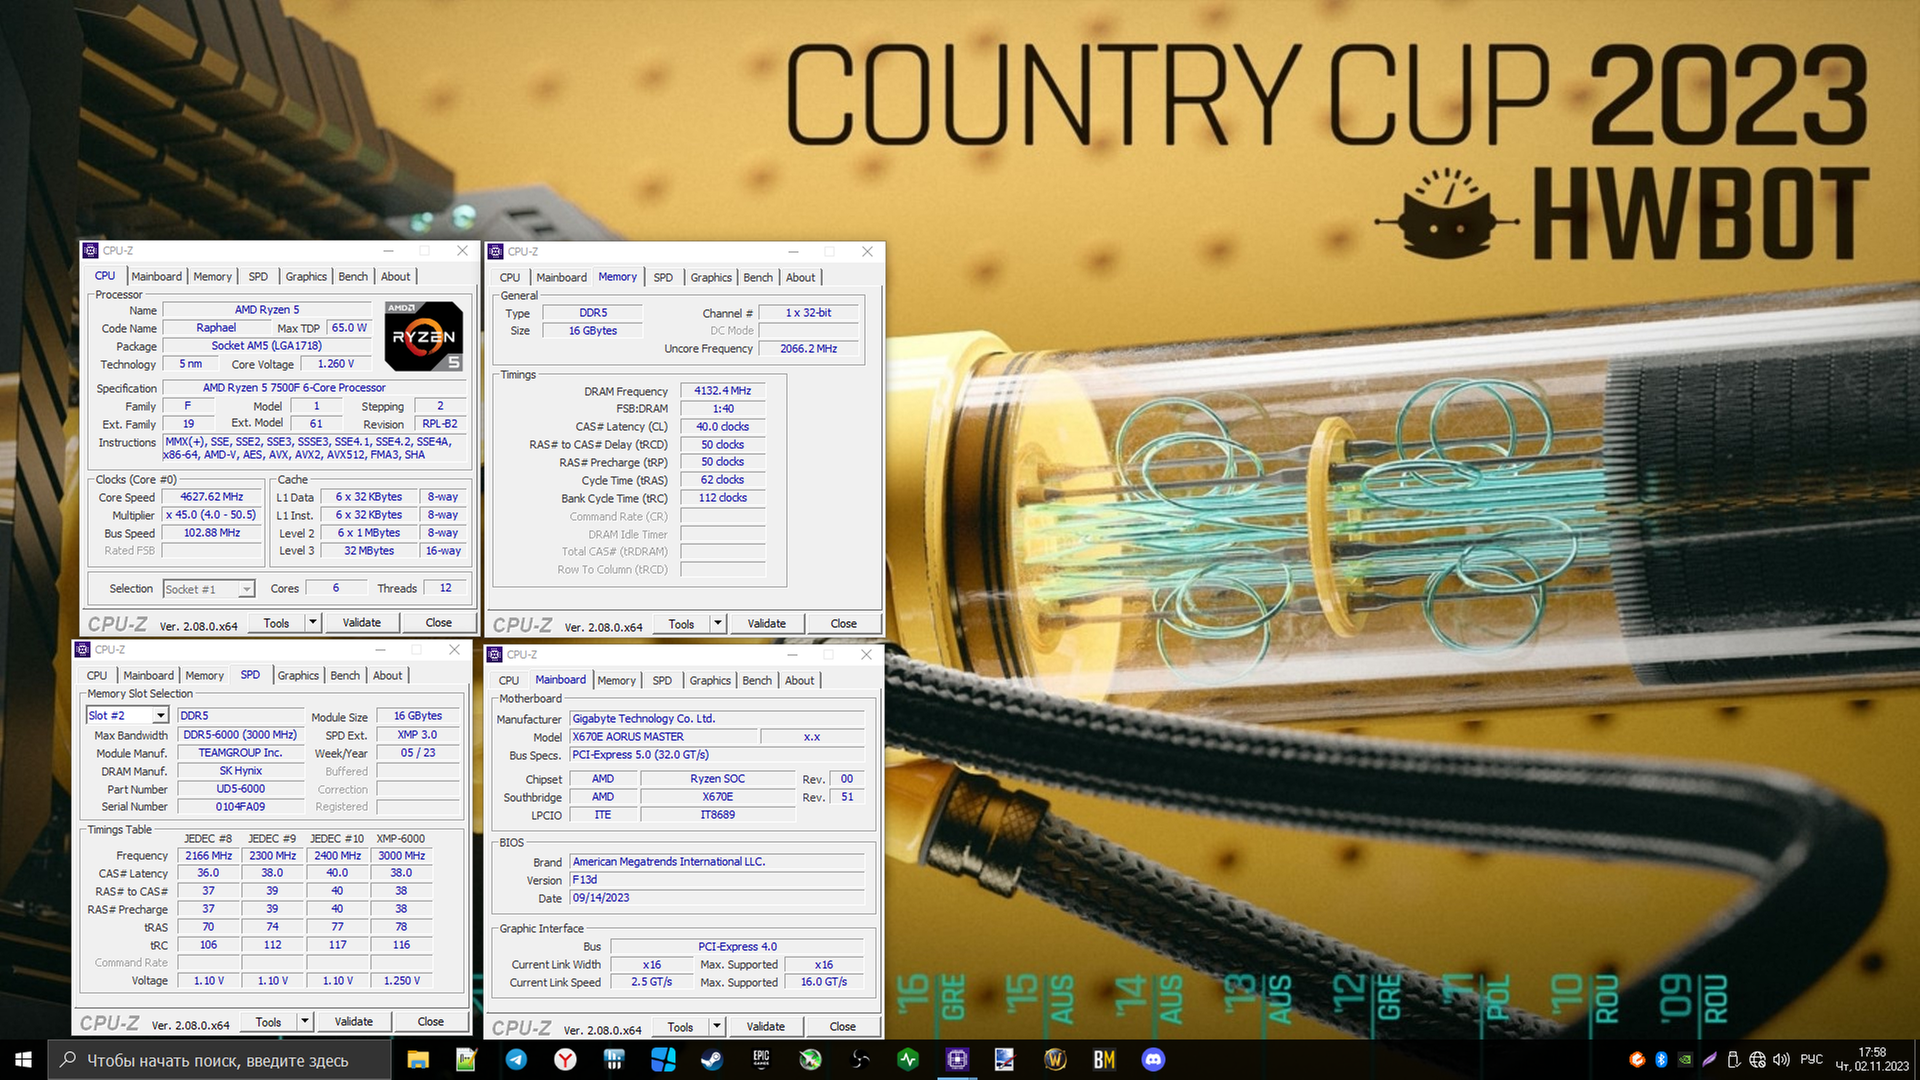Image resolution: width=1920 pixels, height=1080 pixels.
Task: Expand Tools arrow in the SPD window
Action: click(x=304, y=1021)
